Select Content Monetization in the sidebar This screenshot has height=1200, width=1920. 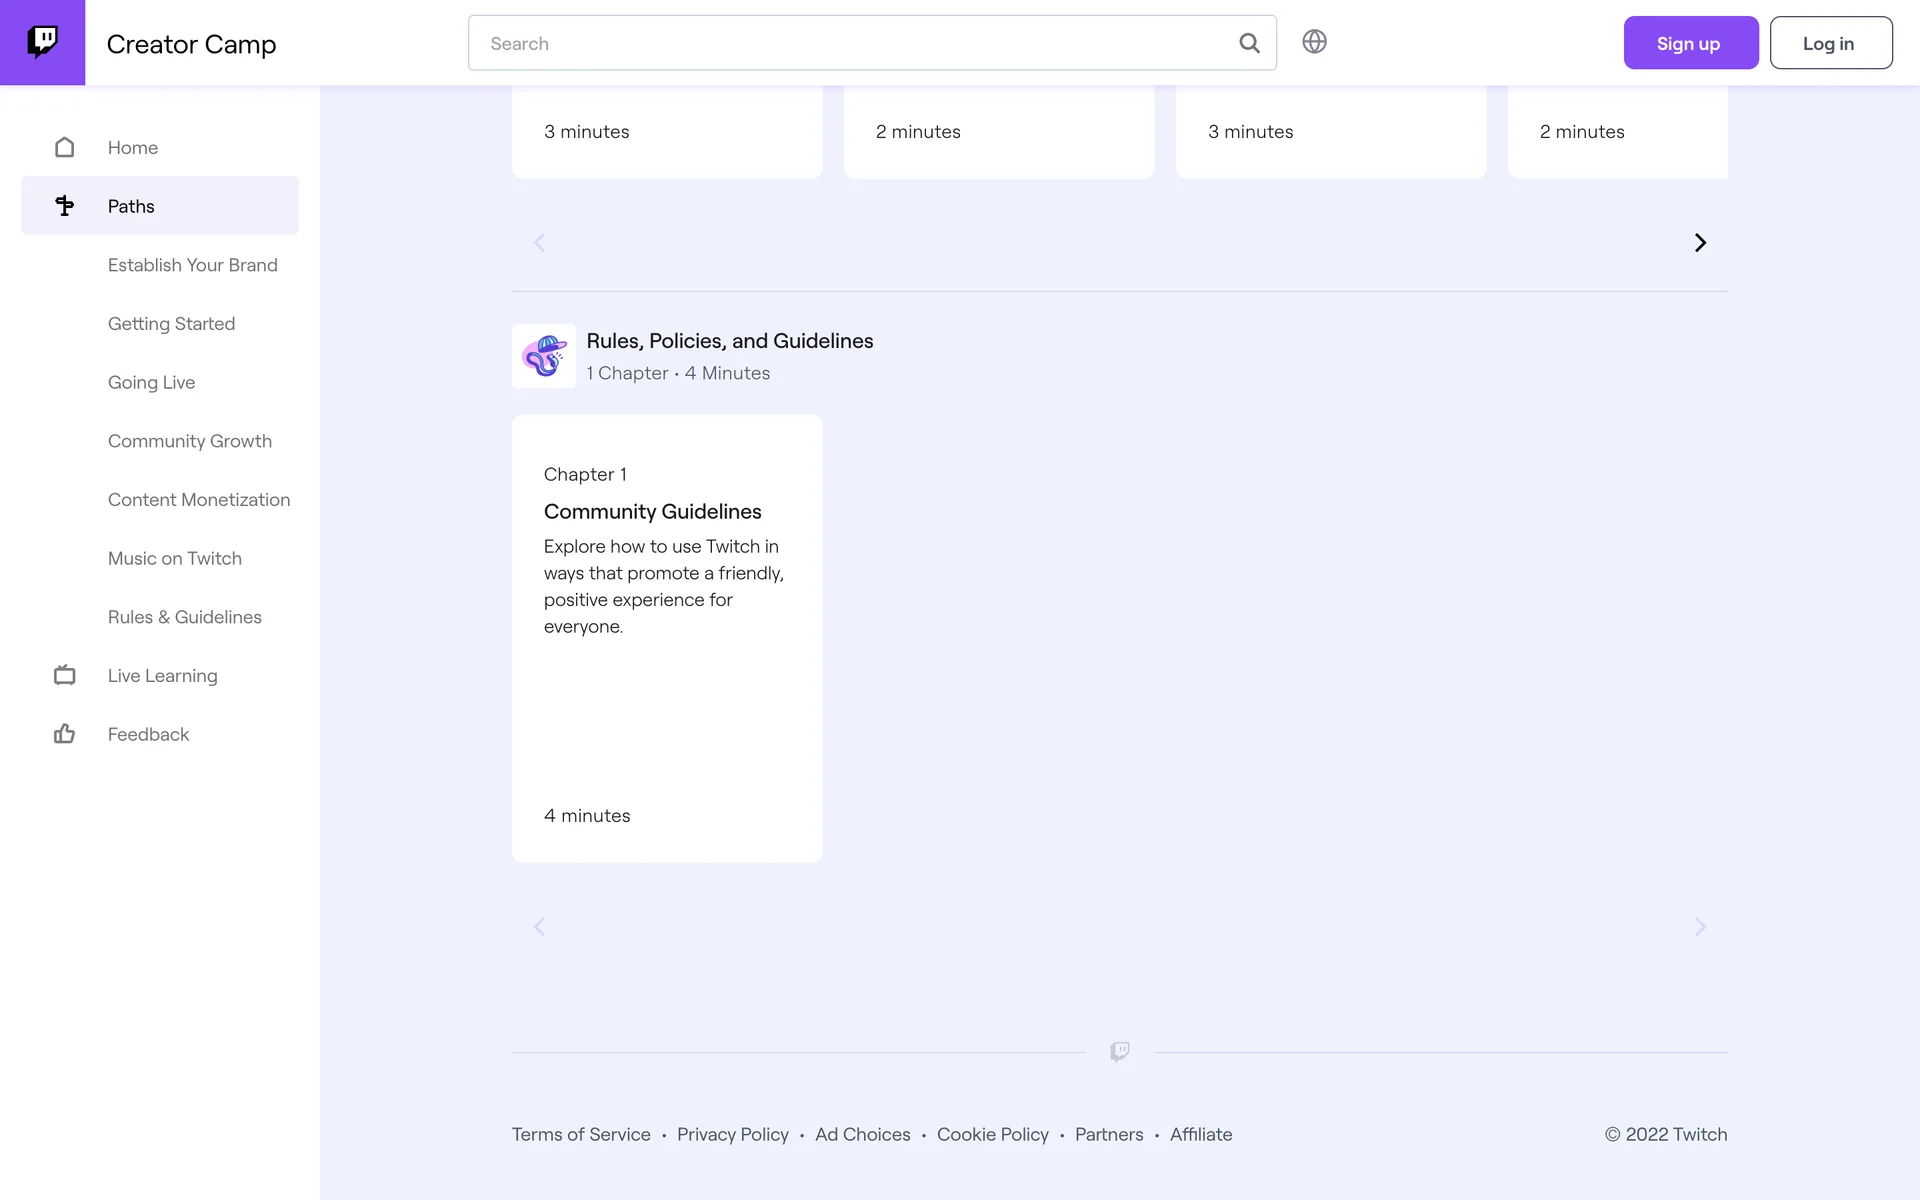199,500
